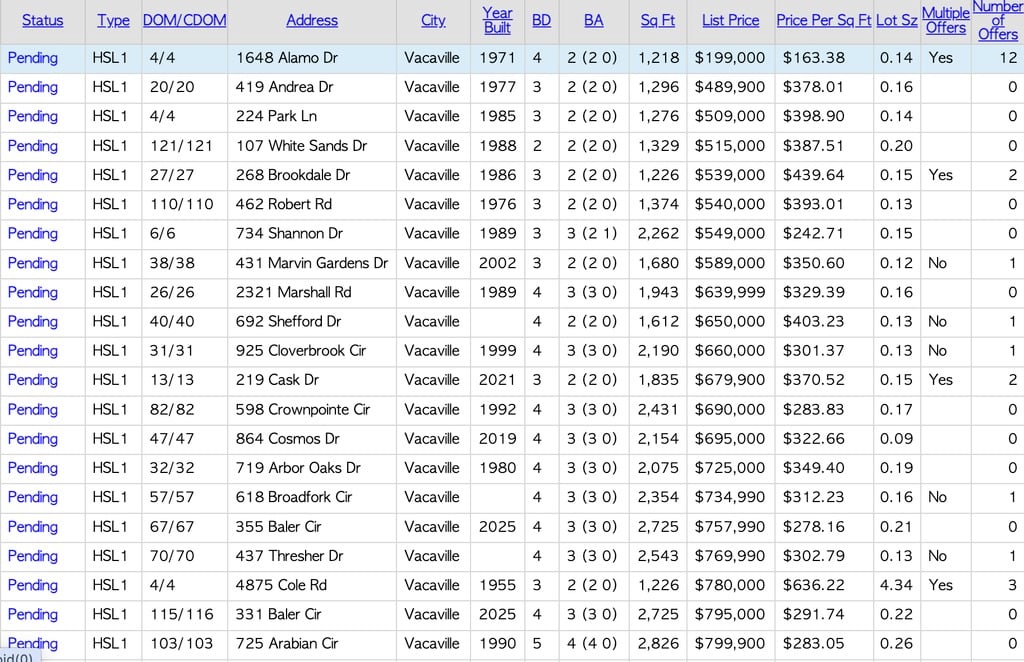Viewport: 1024px width, 662px height.
Task: Sort by BA bathrooms header
Action: [593, 20]
